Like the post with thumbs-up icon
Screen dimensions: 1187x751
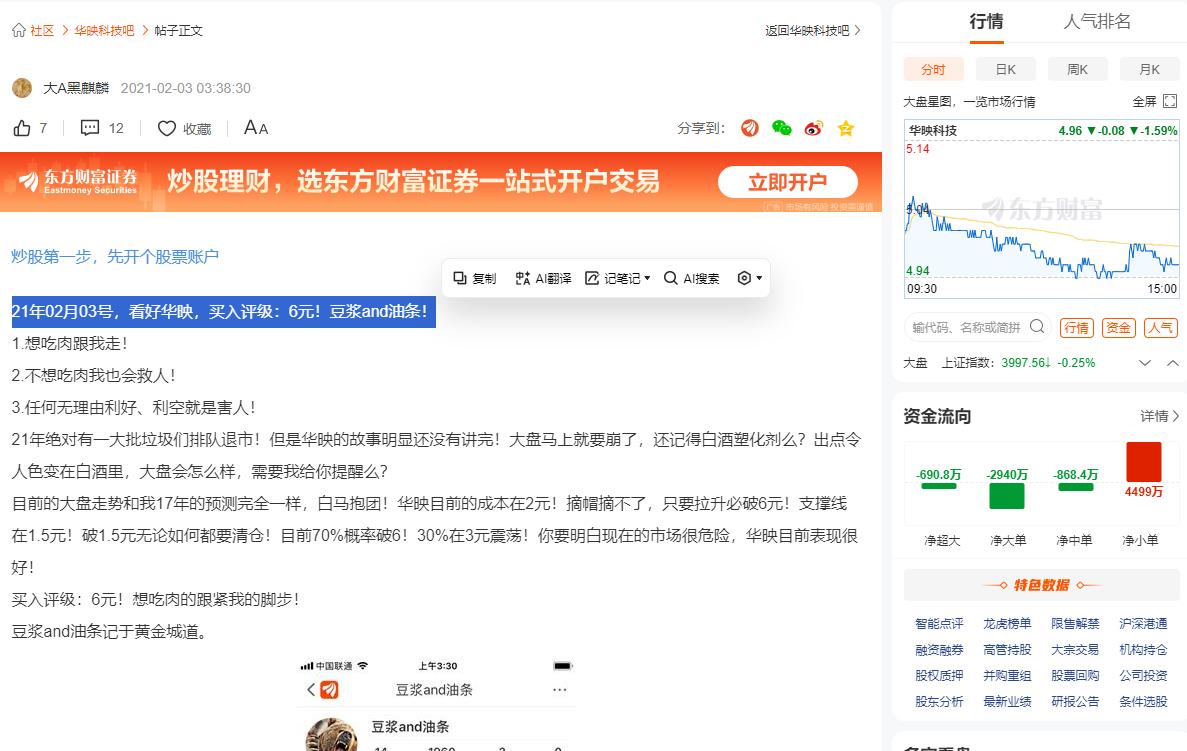click(22, 128)
